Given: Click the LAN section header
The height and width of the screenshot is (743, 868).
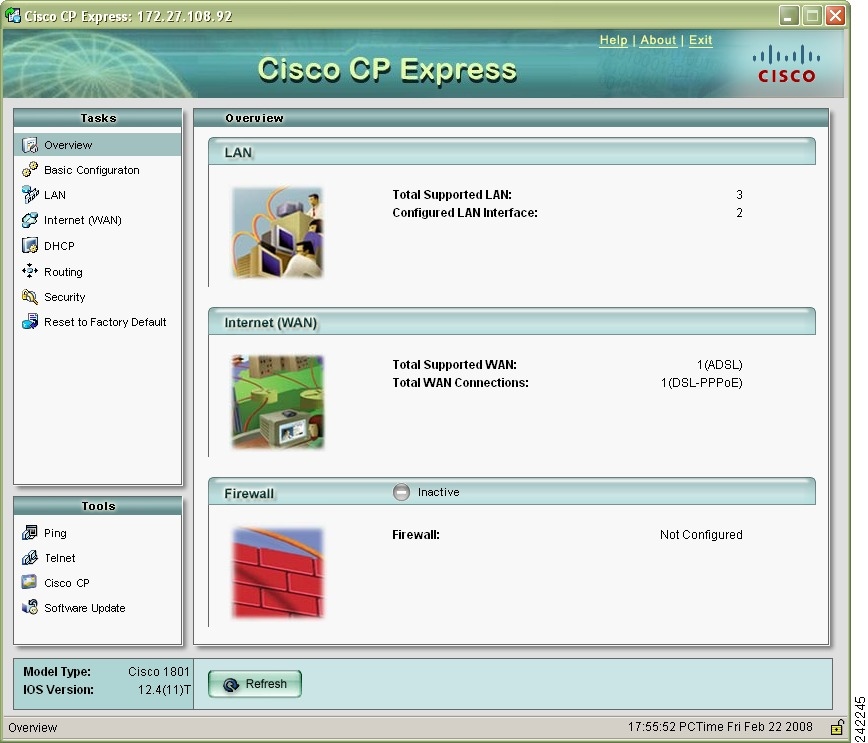Looking at the screenshot, I should click(512, 152).
